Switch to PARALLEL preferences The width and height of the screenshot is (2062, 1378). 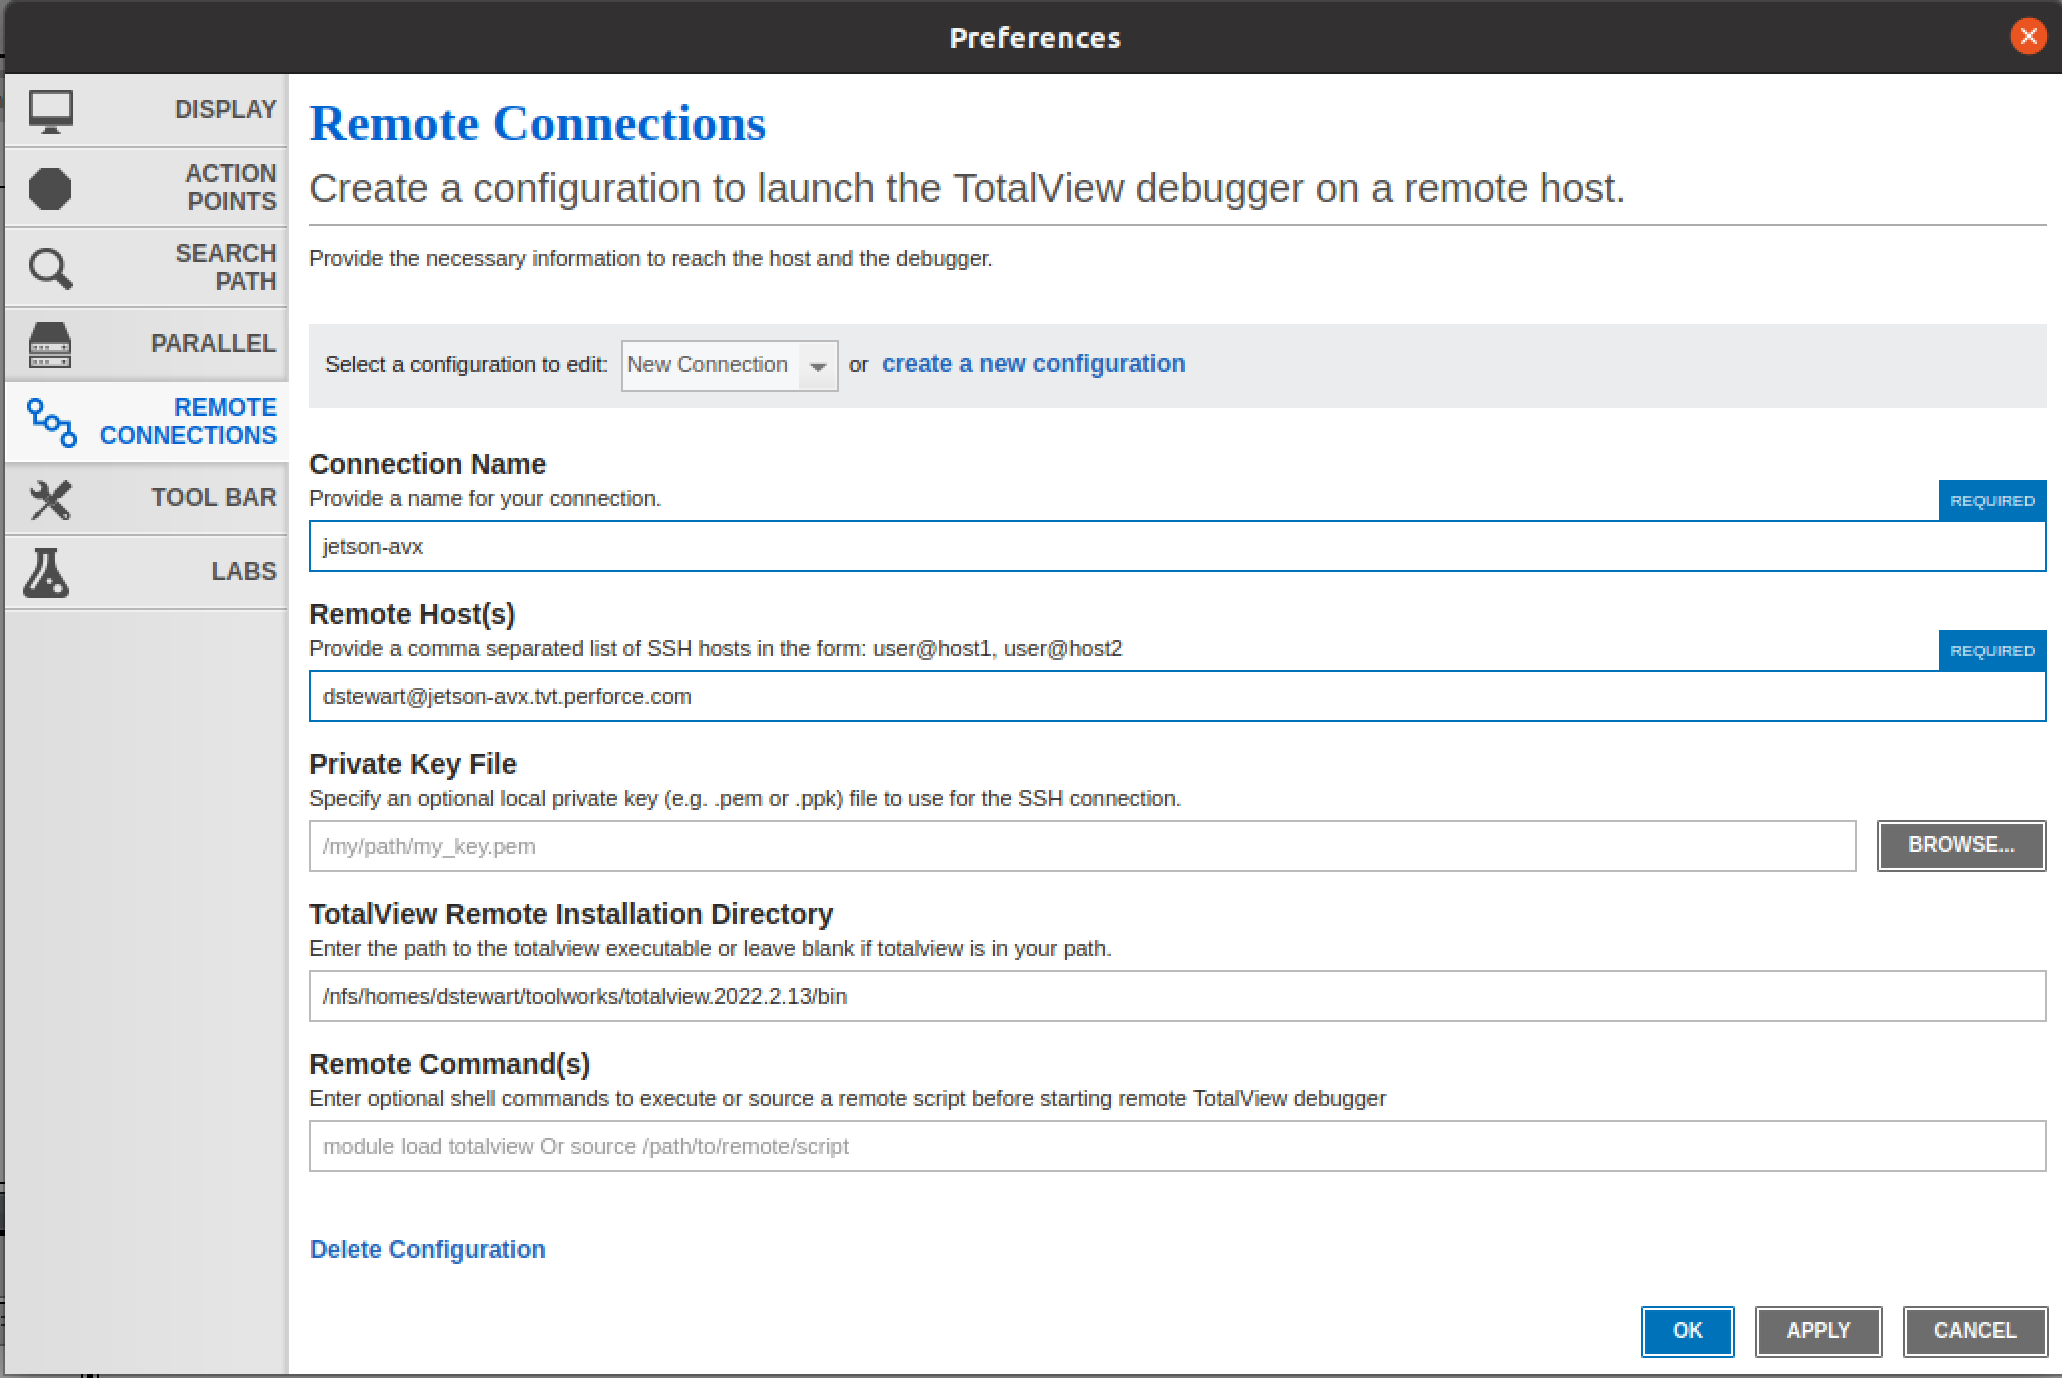point(146,344)
